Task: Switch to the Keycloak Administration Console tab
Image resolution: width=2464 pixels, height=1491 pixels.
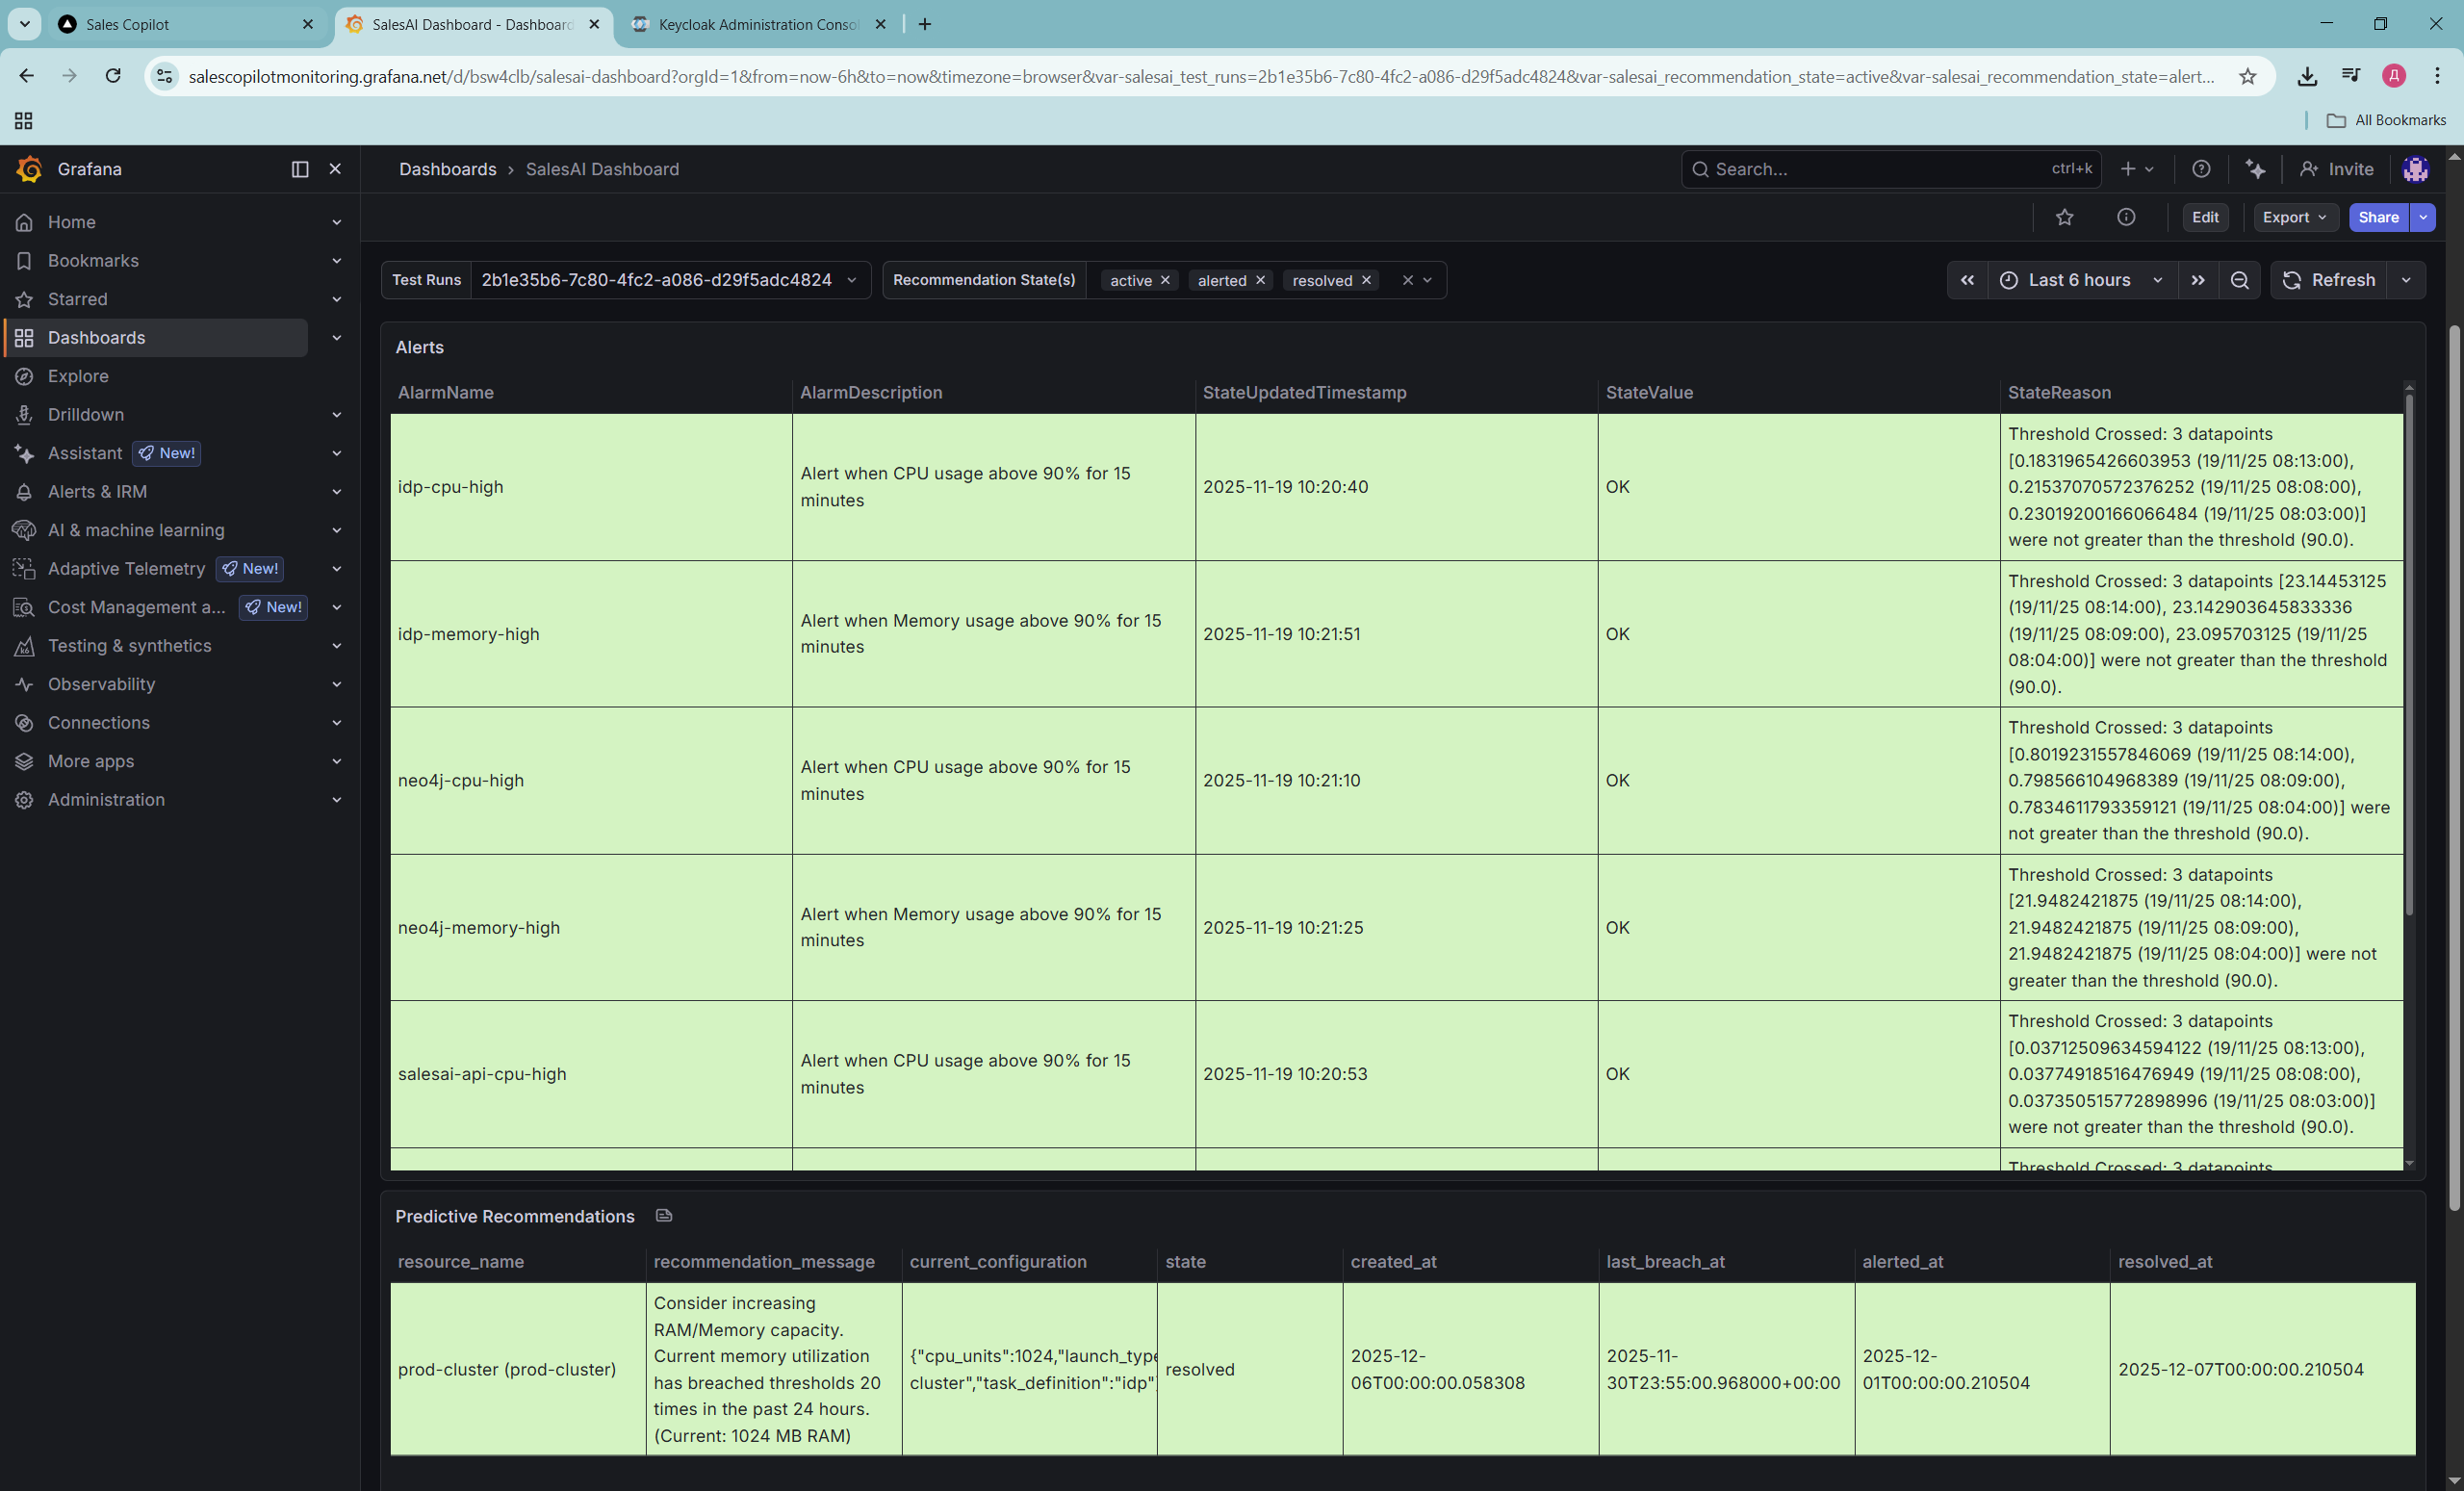Action: point(756,24)
